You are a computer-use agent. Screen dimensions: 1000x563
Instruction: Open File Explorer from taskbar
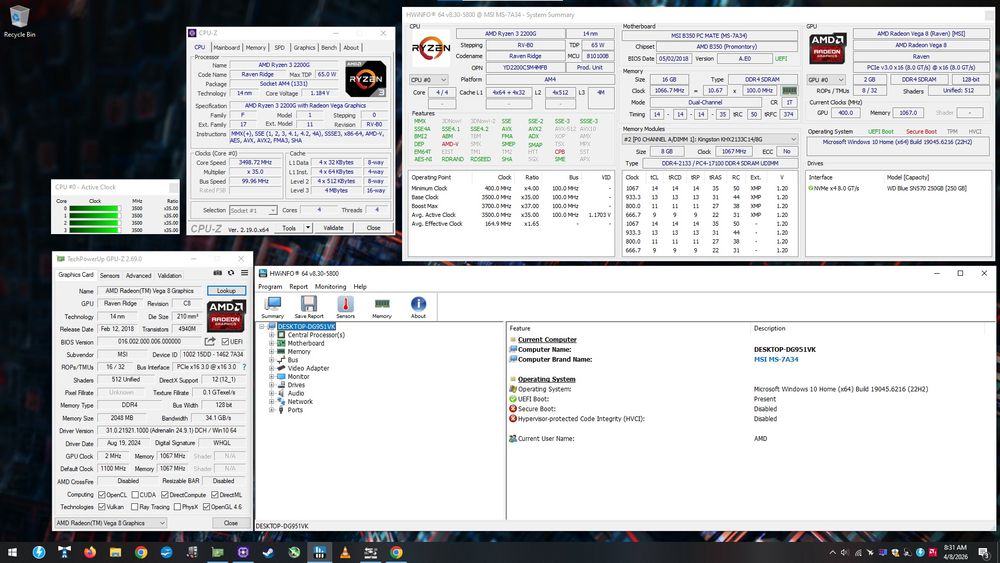pyautogui.click(x=115, y=552)
